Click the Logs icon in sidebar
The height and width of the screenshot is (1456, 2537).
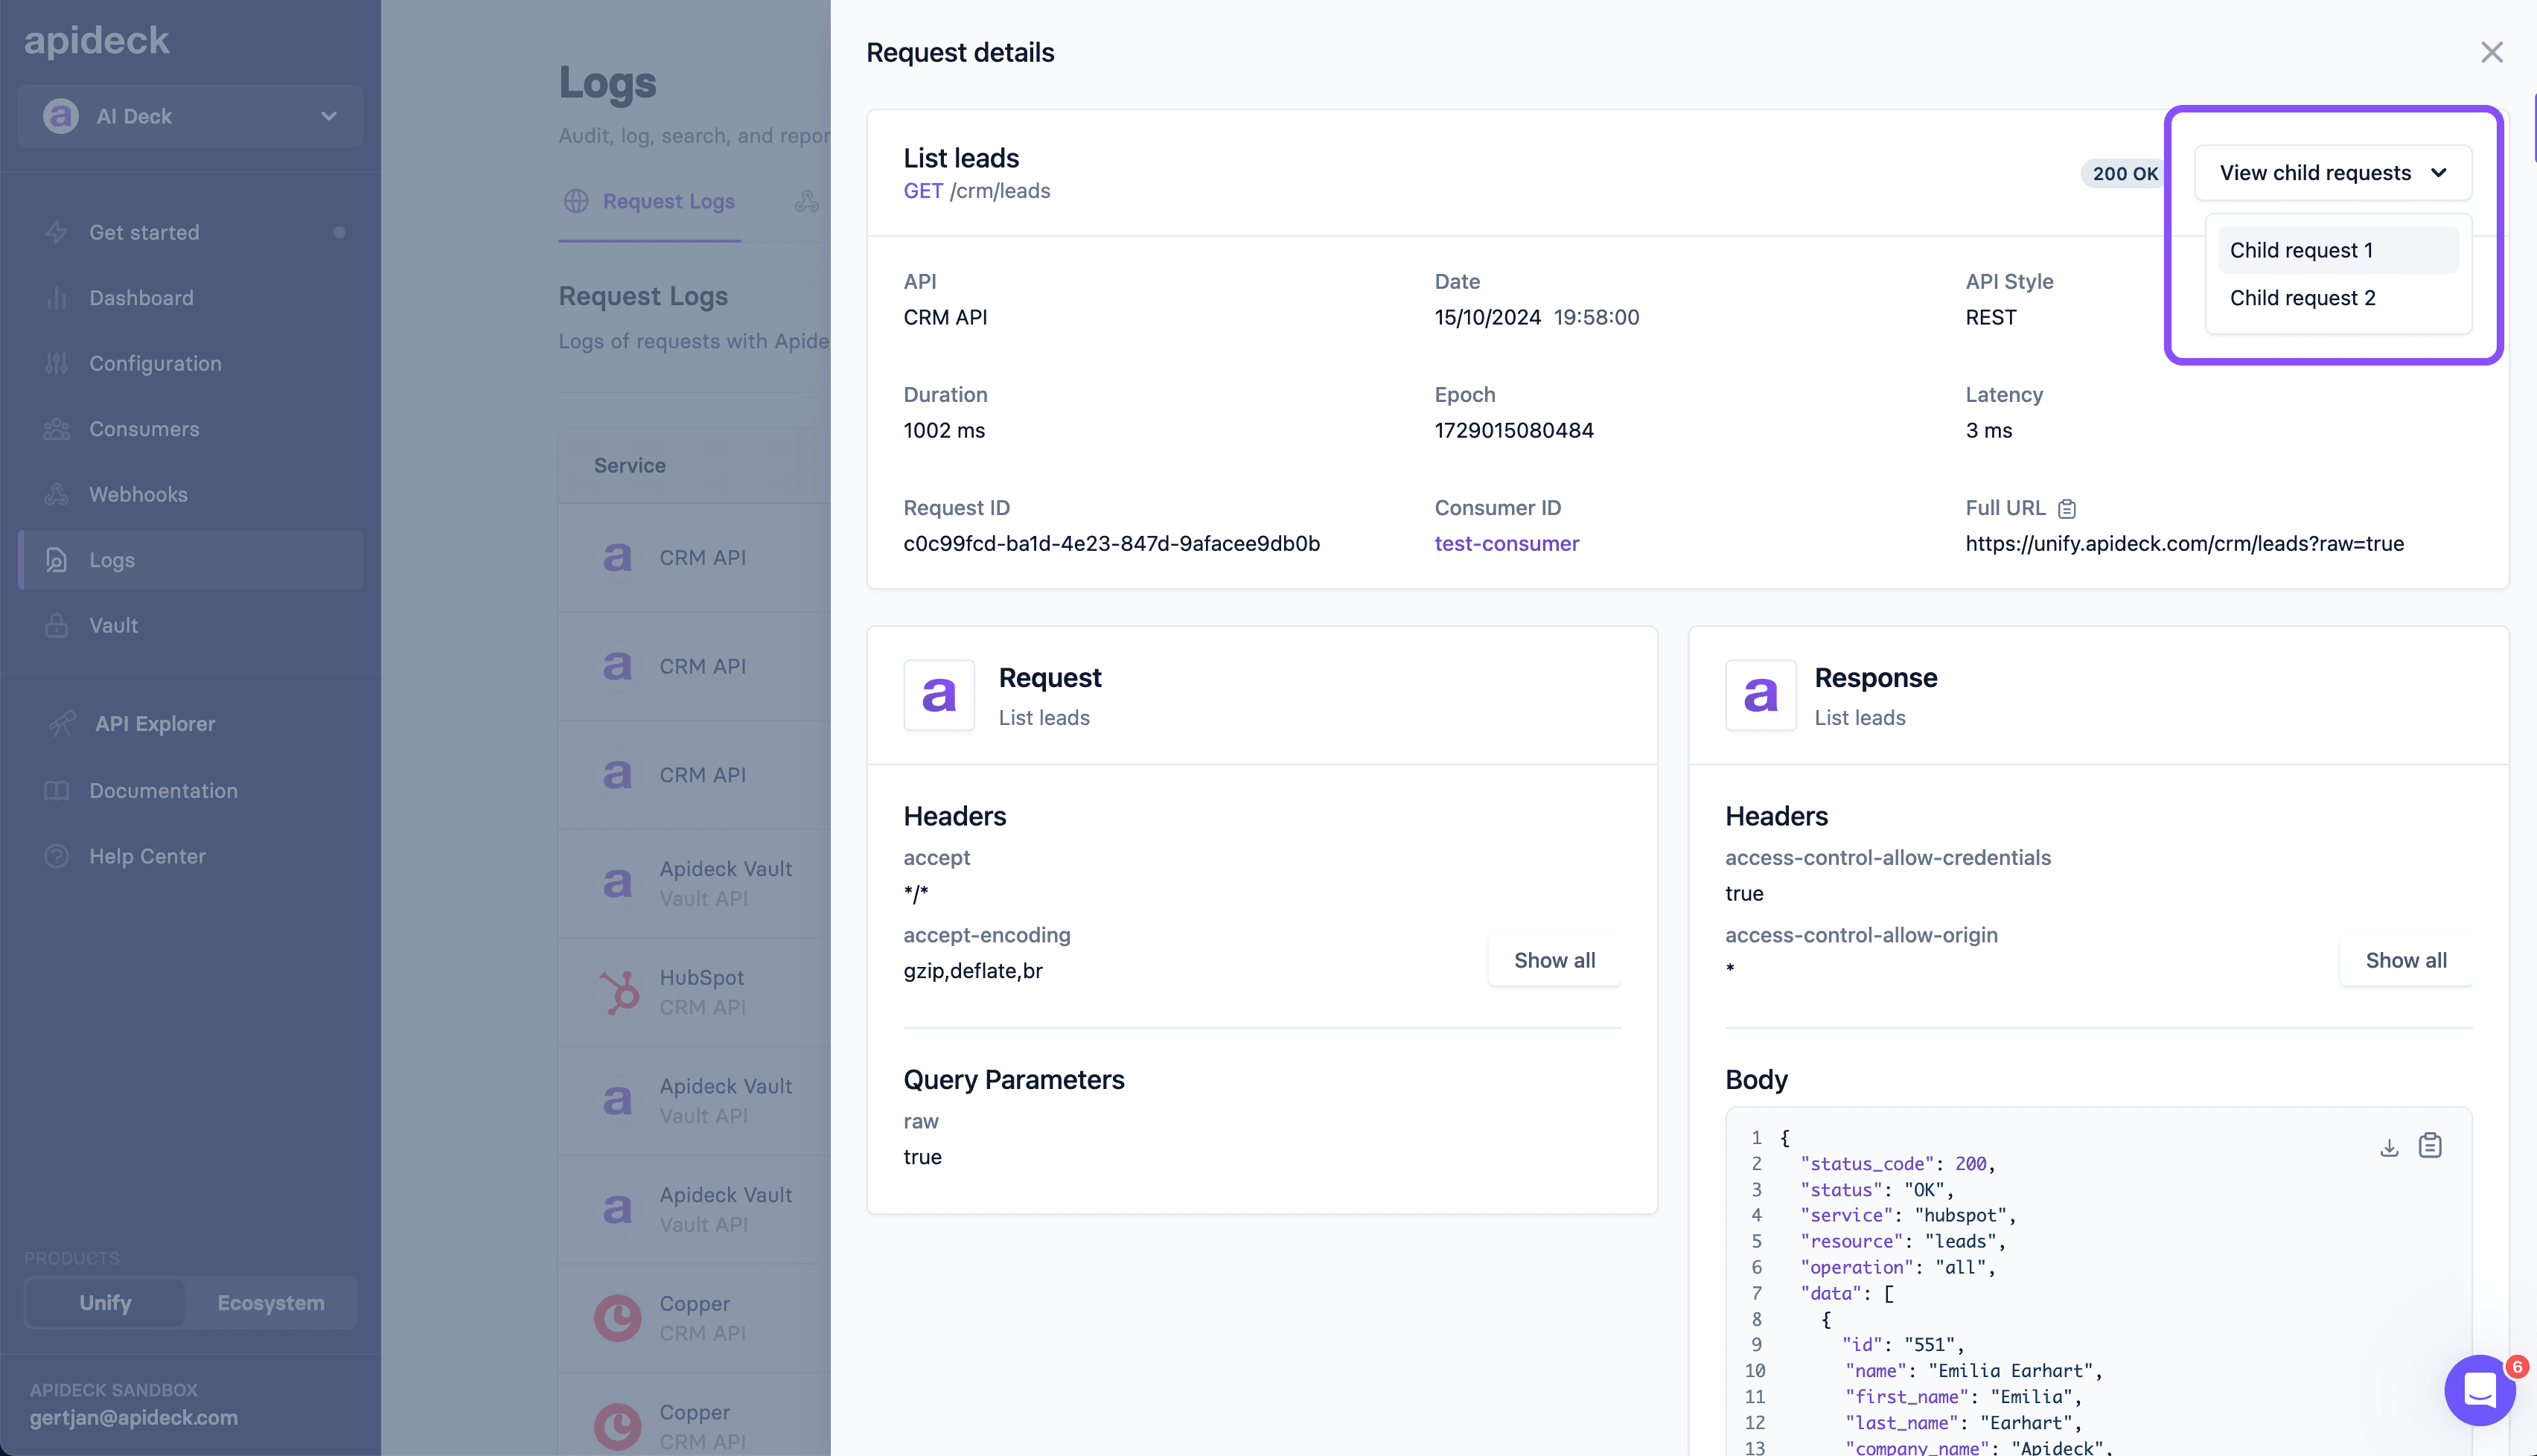56,559
